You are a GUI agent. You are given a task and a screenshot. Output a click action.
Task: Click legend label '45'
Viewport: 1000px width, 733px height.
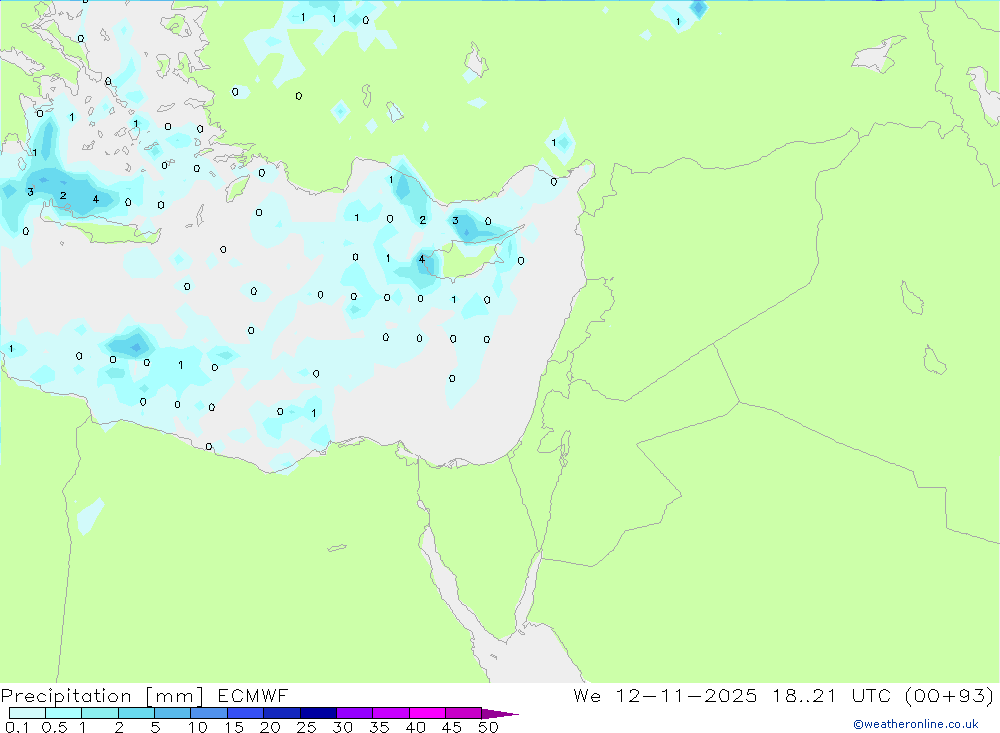pyautogui.click(x=452, y=727)
